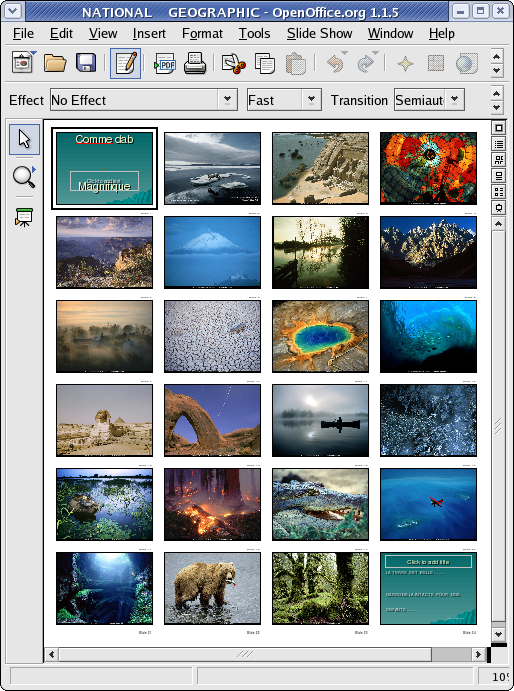Image resolution: width=514 pixels, height=691 pixels.
Task: Click the table grid toolbar icon
Action: (436, 63)
